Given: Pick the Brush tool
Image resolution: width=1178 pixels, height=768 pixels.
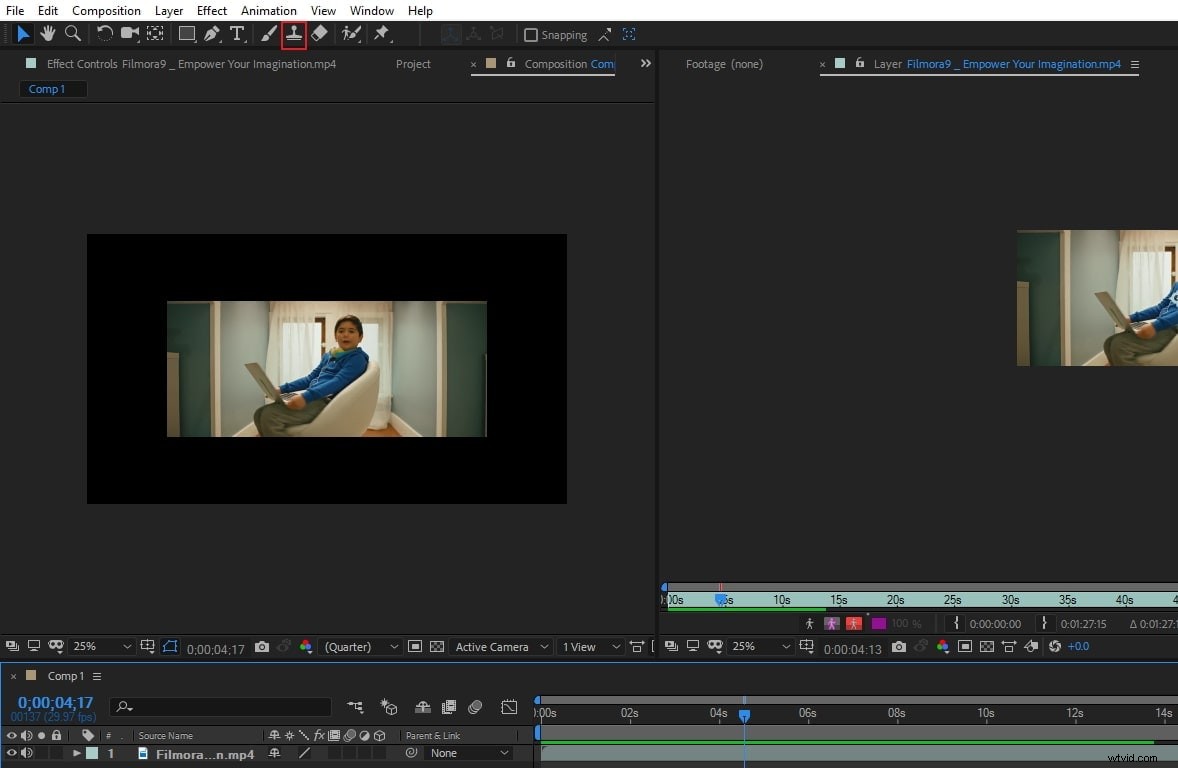Looking at the screenshot, I should point(267,34).
